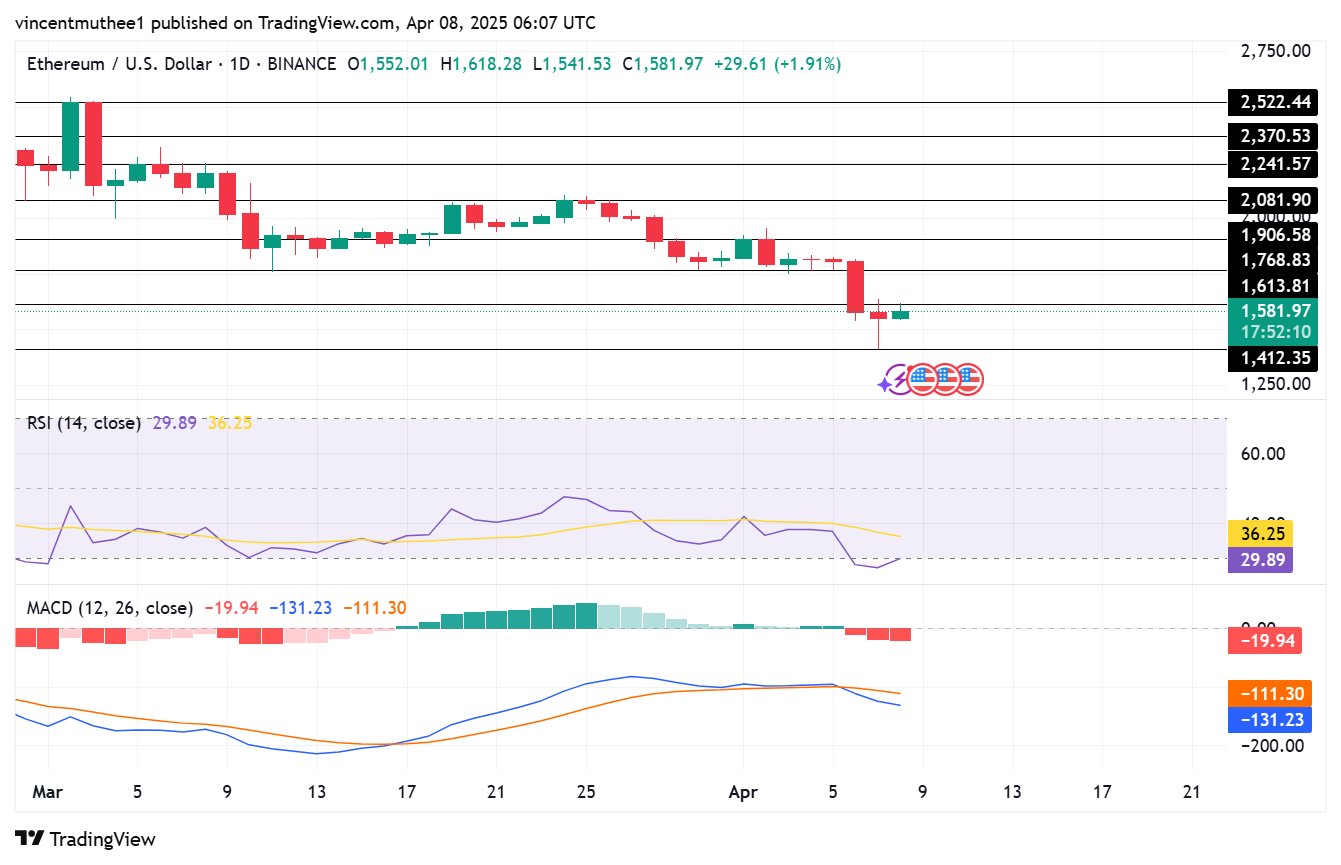Click the RSI (14, close) indicator legend
The width and height of the screenshot is (1341, 865).
[x=83, y=423]
